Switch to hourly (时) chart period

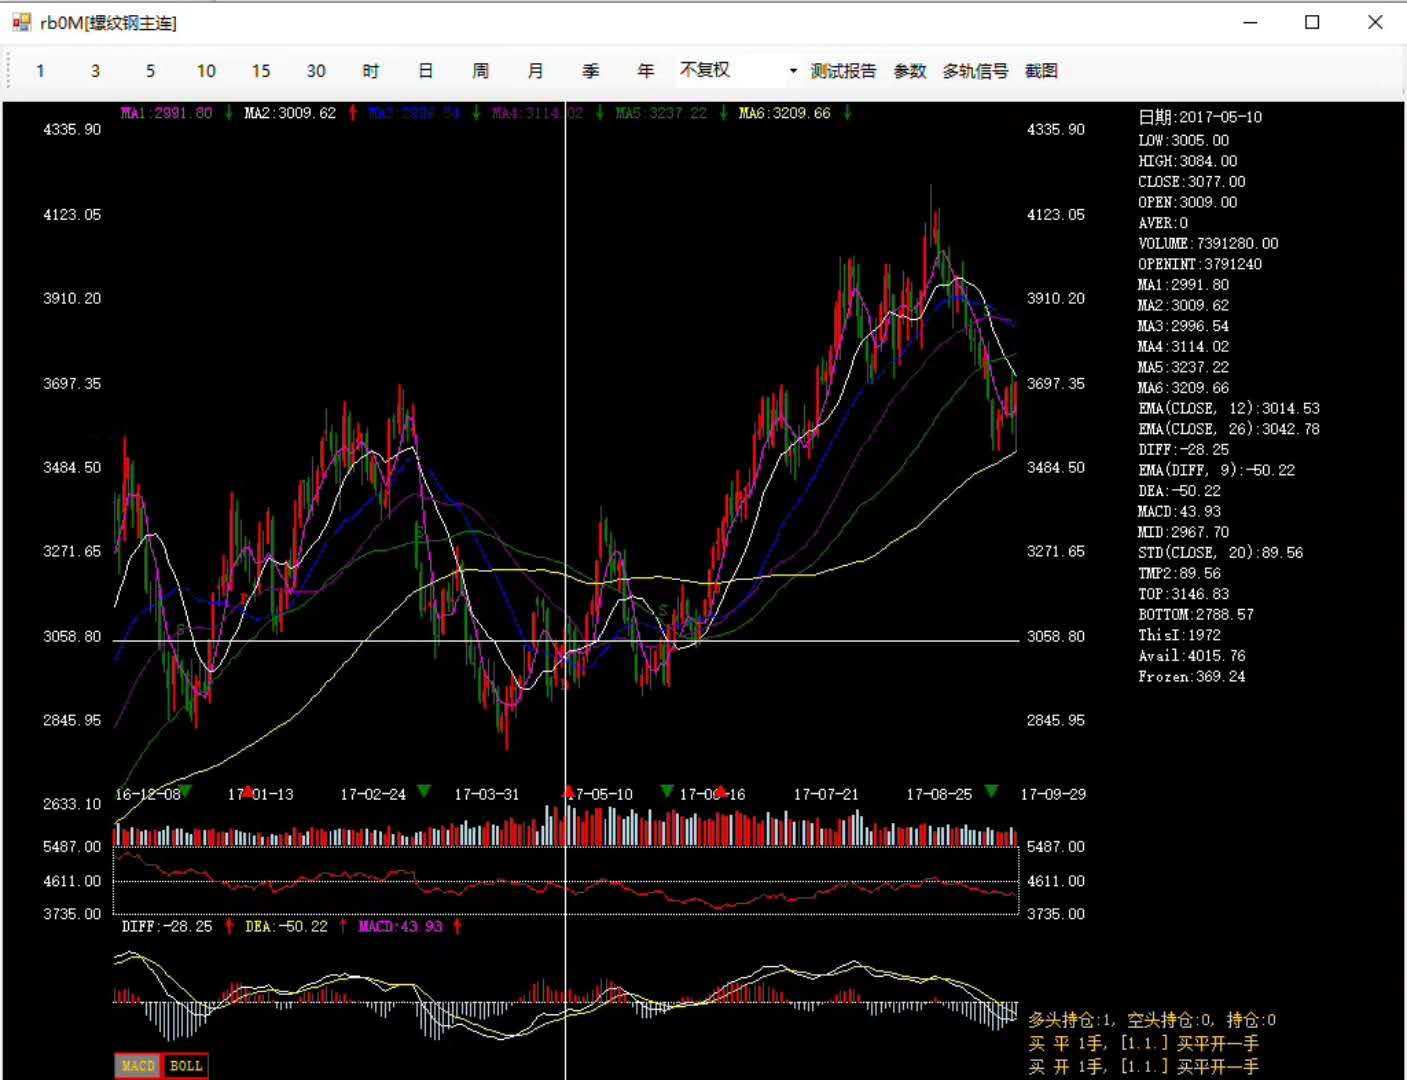tap(371, 71)
